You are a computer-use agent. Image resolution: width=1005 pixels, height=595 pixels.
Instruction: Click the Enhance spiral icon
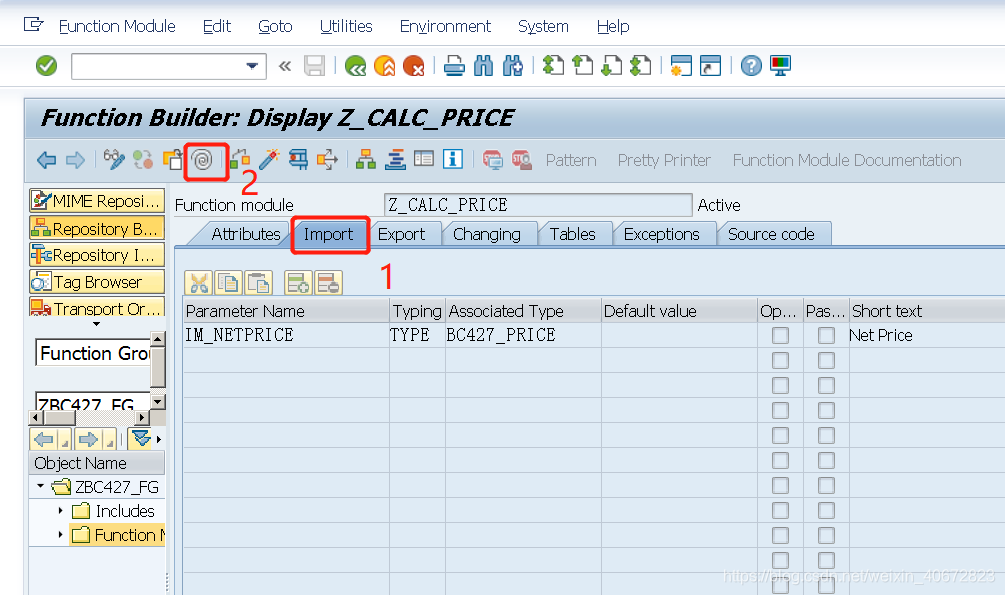click(x=203, y=160)
